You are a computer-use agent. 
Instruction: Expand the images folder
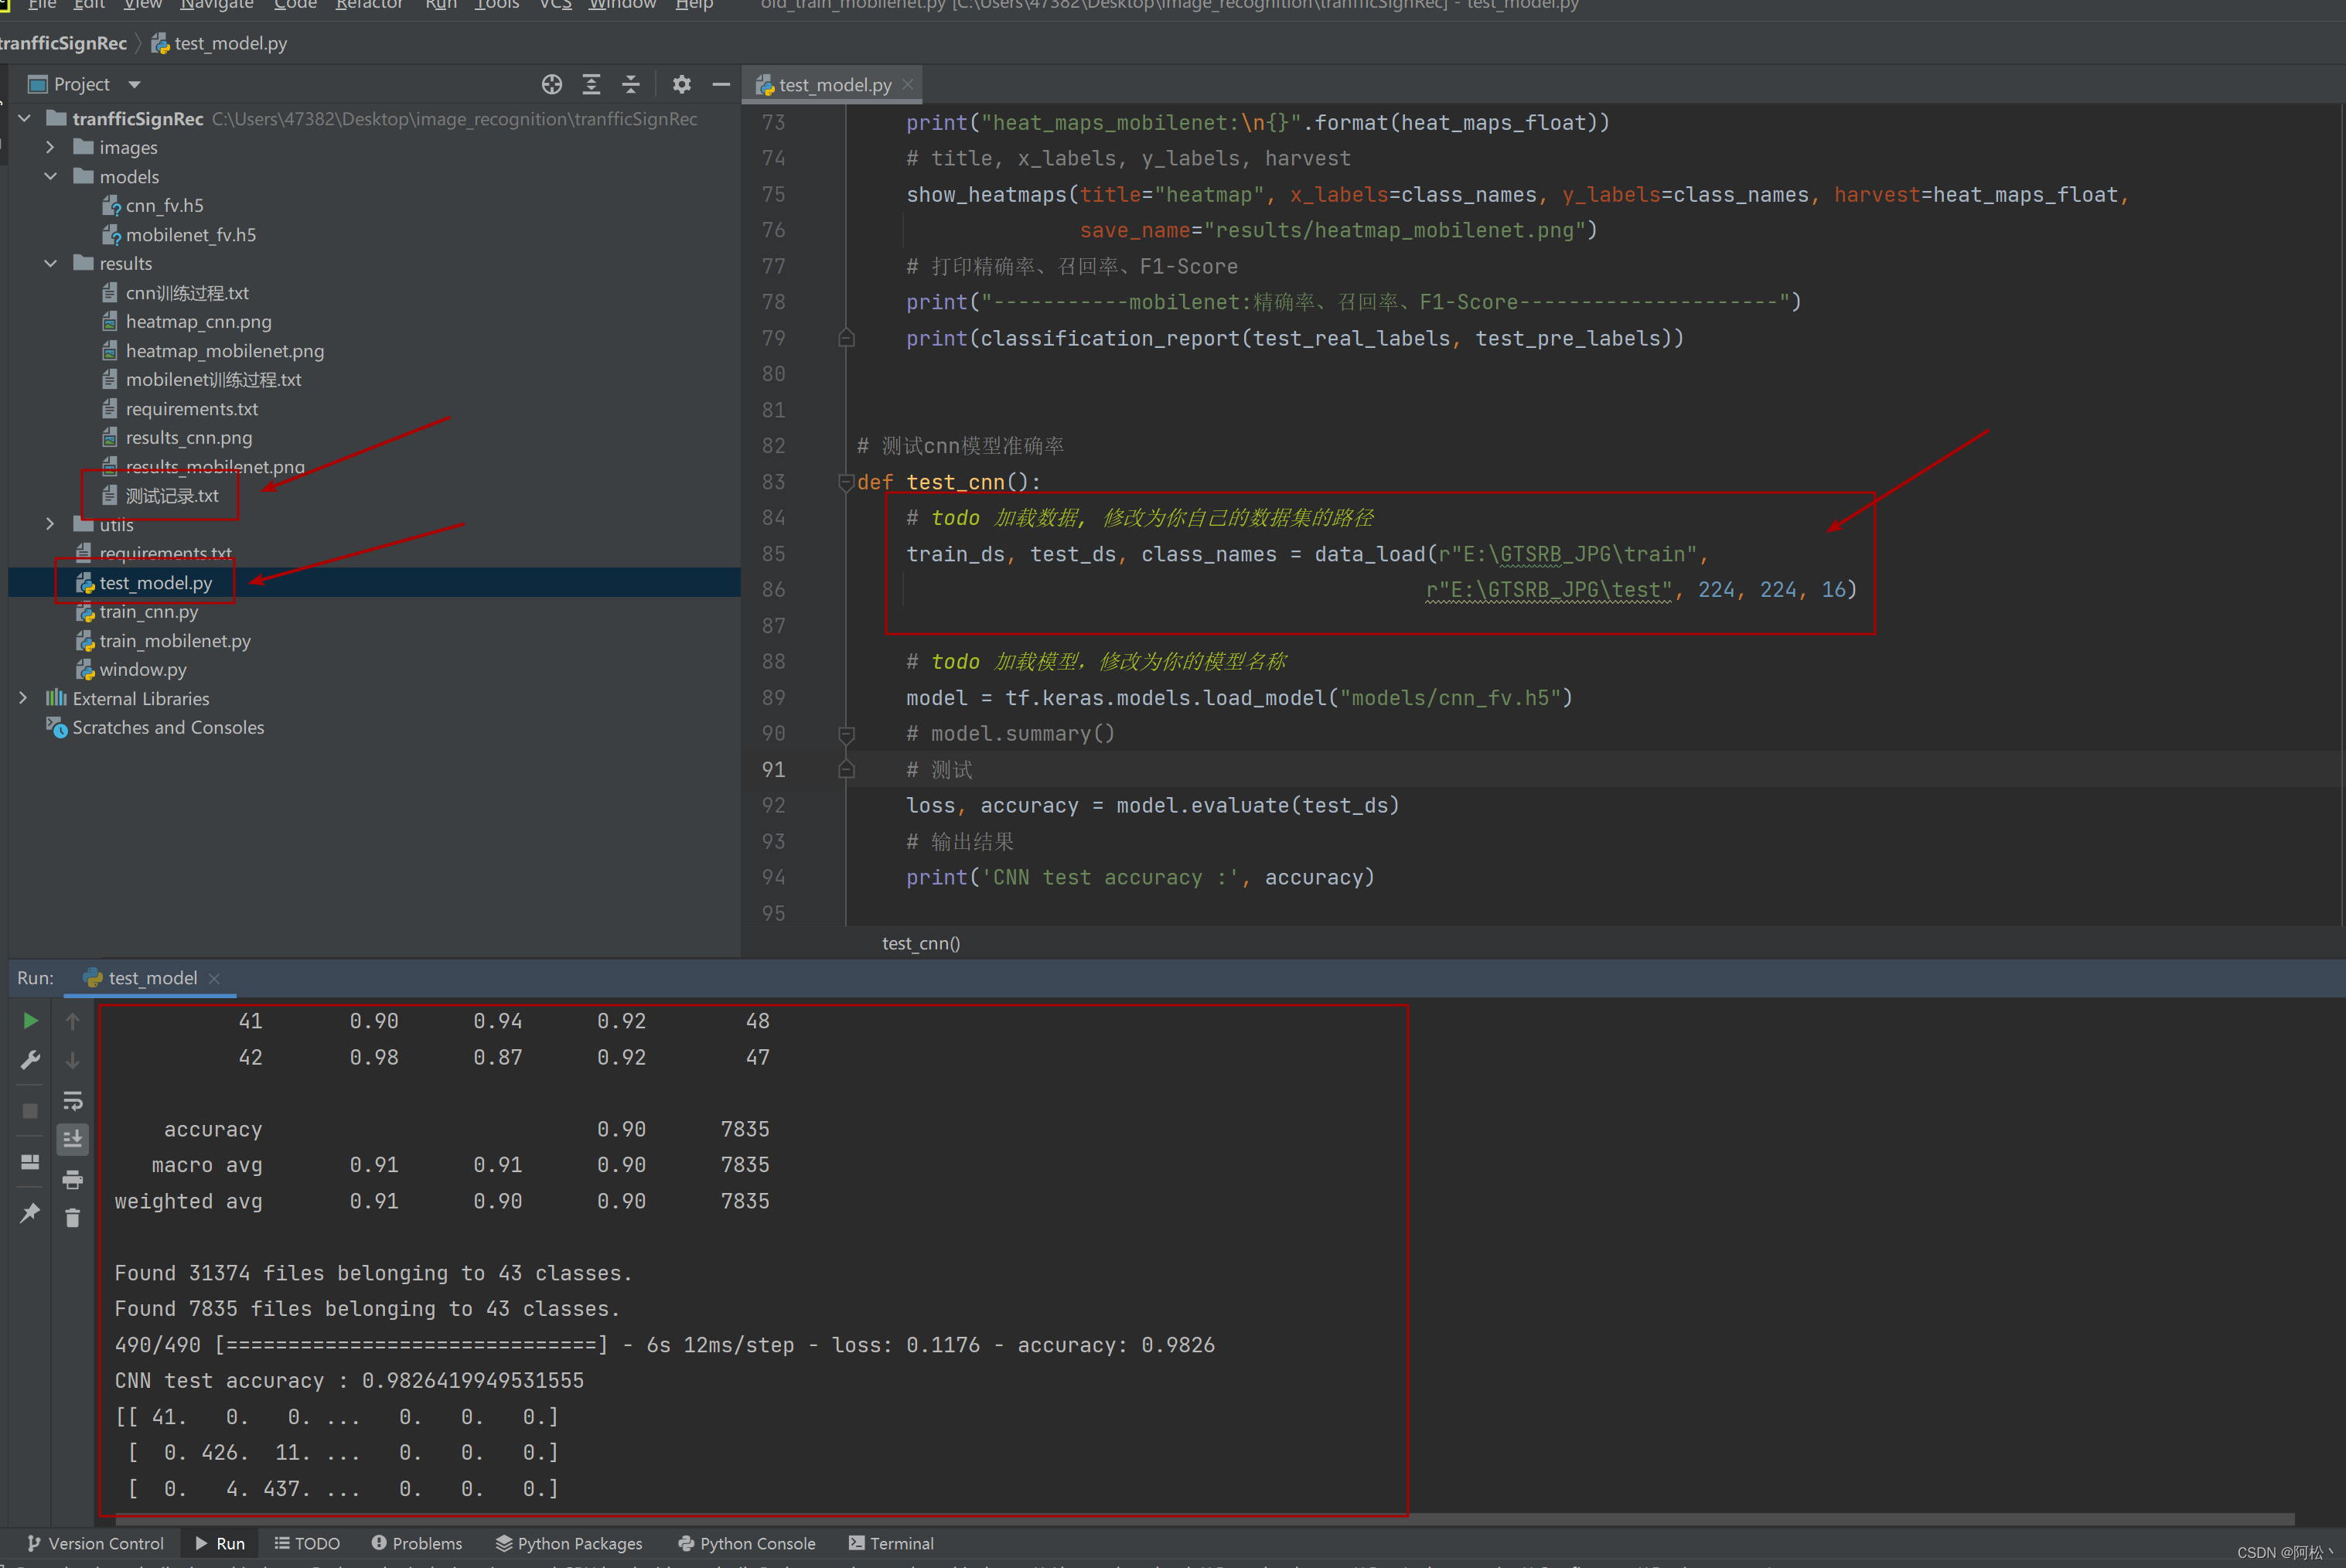[x=50, y=147]
